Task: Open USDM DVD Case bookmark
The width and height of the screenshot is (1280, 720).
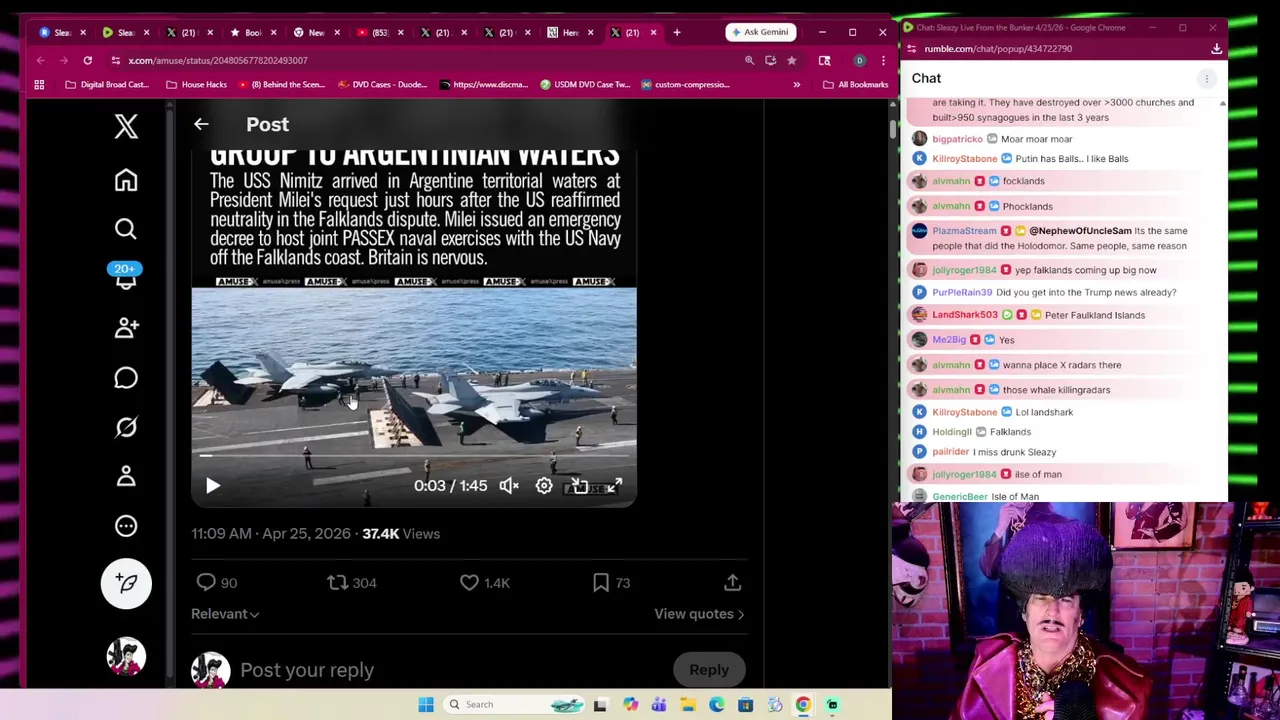Action: pyautogui.click(x=586, y=85)
